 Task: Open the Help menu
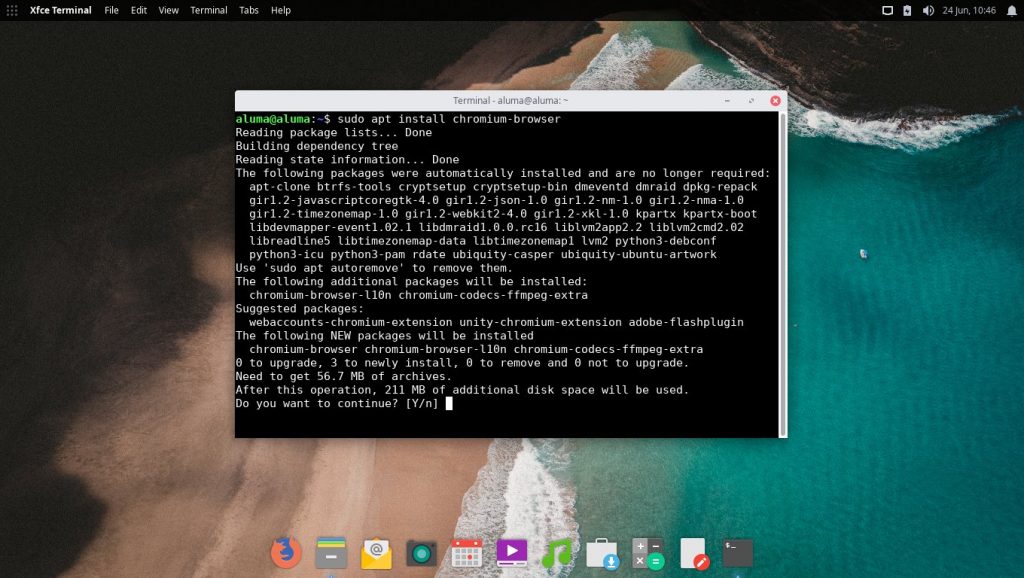[x=281, y=10]
